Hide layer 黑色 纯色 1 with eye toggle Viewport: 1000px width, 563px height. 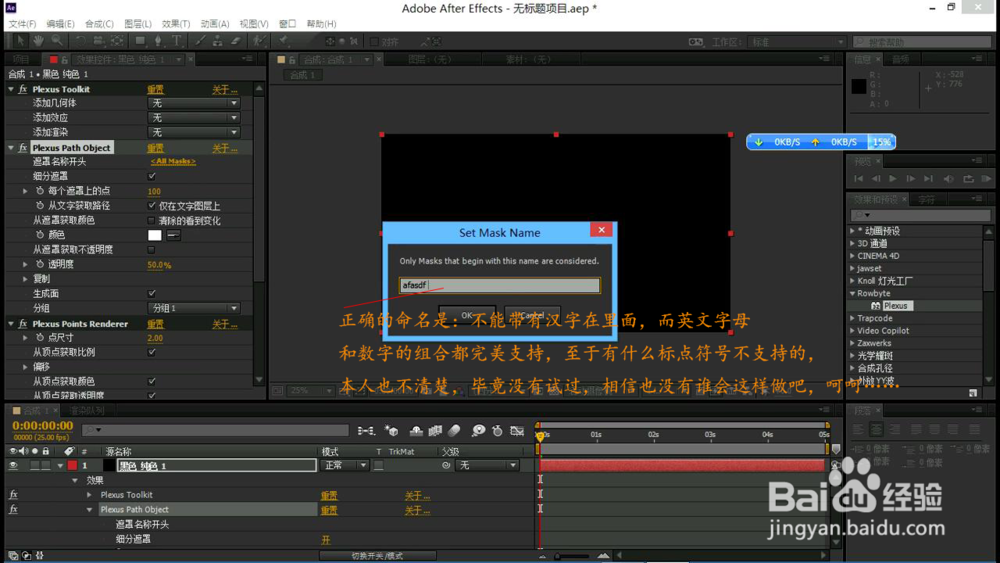[x=13, y=465]
